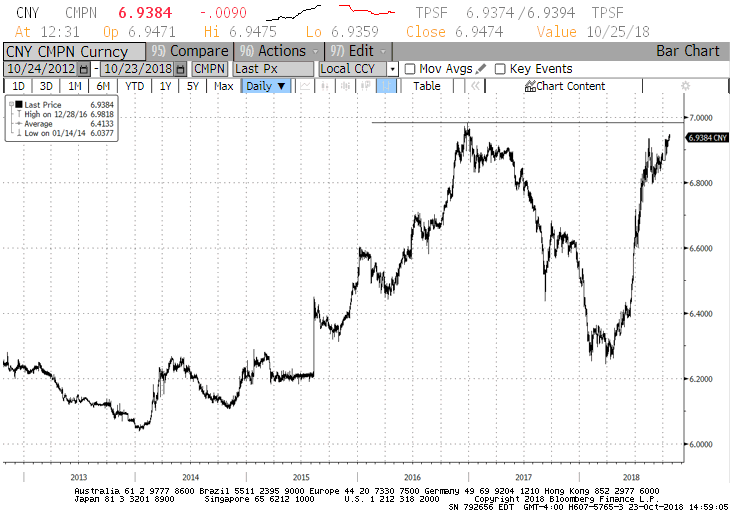The width and height of the screenshot is (736, 530).
Task: Click the pencil icon beside Mov Avgs
Action: coord(481,69)
